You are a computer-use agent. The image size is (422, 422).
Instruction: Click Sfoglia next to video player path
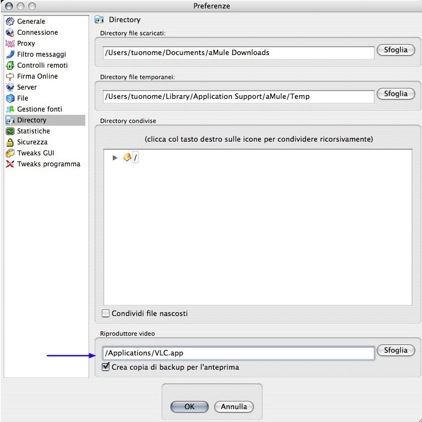[x=396, y=350]
